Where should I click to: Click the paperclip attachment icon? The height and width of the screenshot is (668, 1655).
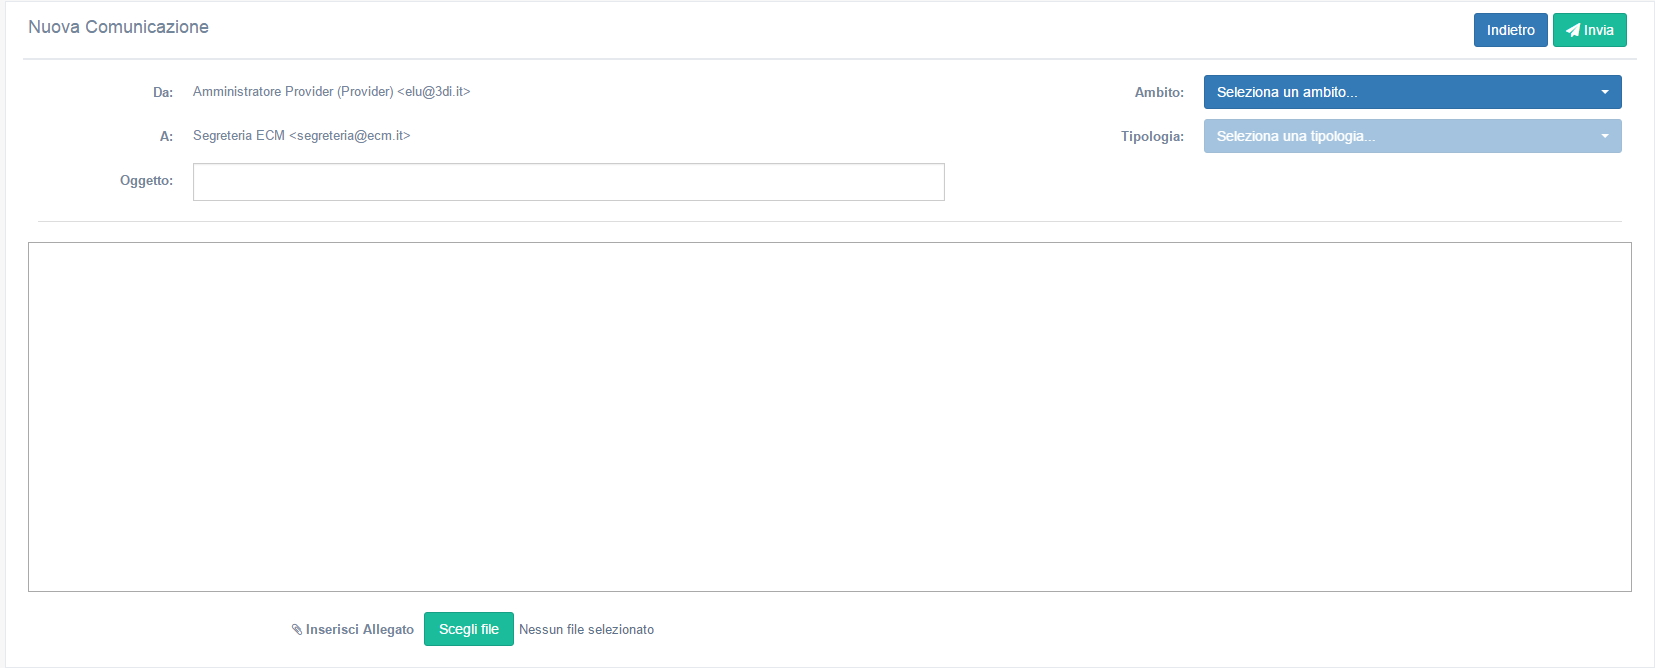(297, 630)
